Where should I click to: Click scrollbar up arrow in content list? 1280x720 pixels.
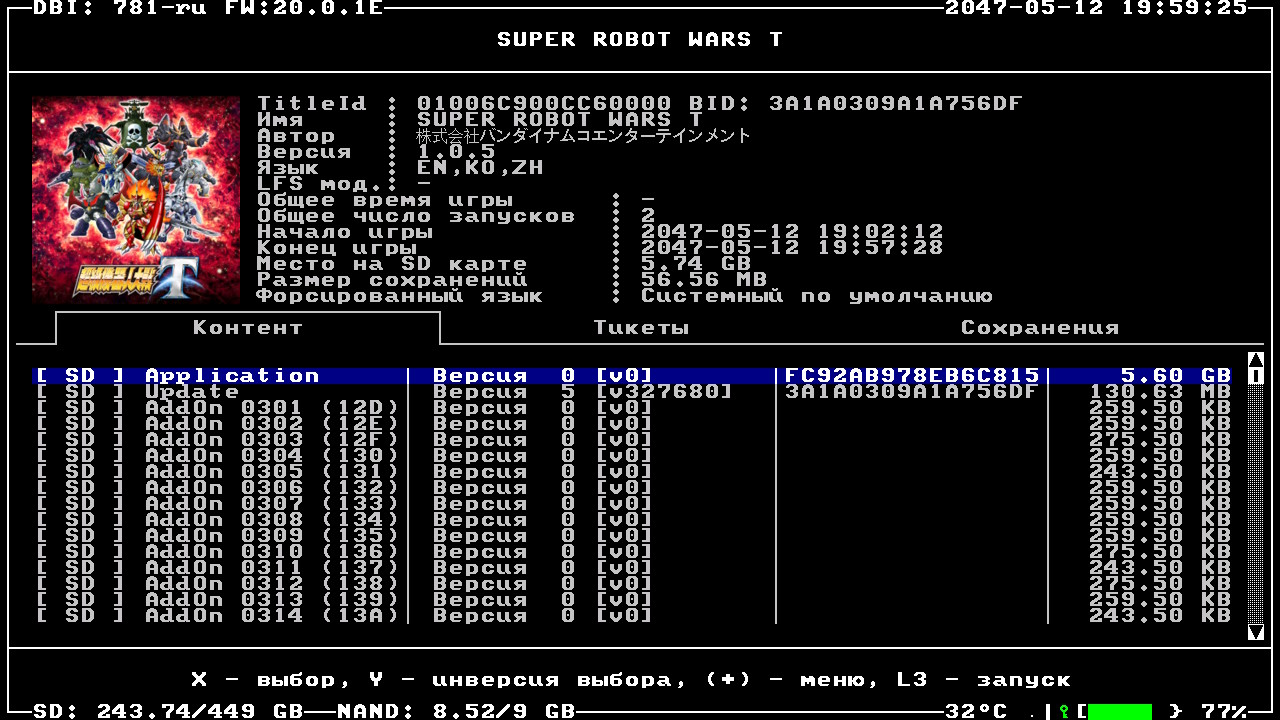(1256, 360)
